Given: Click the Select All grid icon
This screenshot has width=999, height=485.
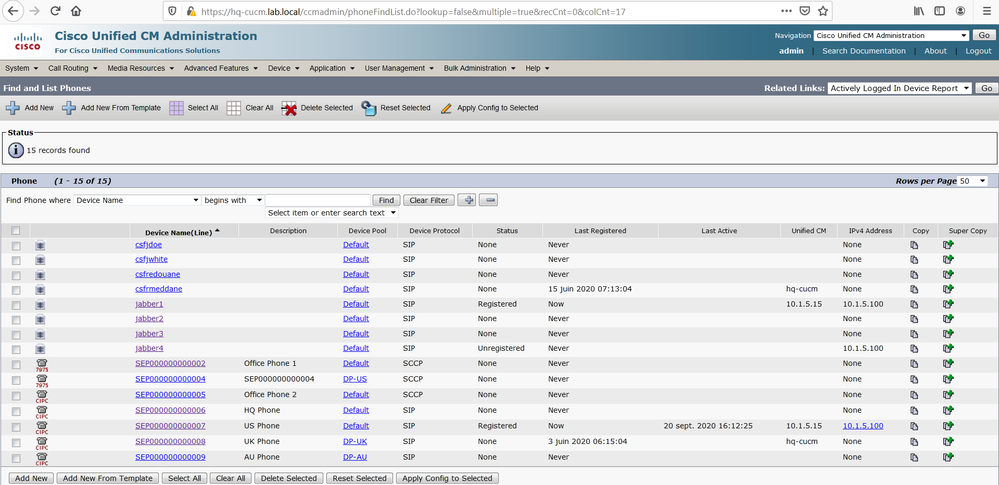Looking at the screenshot, I should (x=176, y=108).
